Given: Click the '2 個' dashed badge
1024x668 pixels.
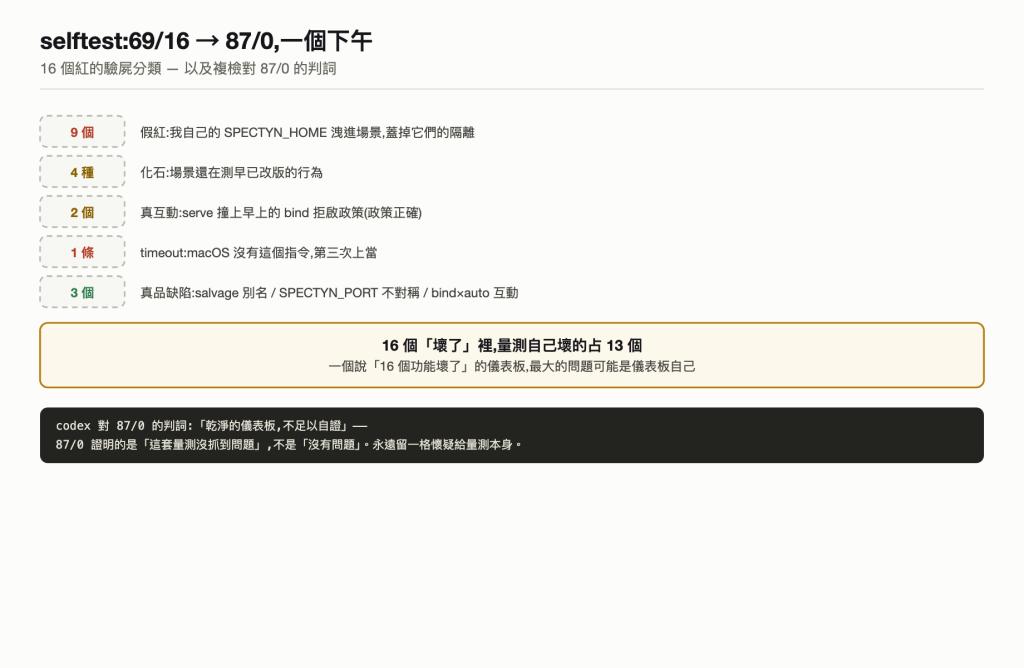Looking at the screenshot, I should (x=82, y=212).
